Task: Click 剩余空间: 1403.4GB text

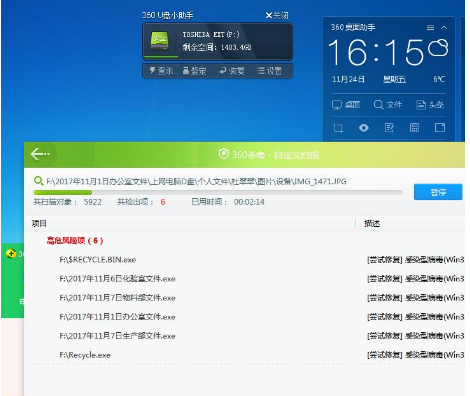Action: point(217,47)
